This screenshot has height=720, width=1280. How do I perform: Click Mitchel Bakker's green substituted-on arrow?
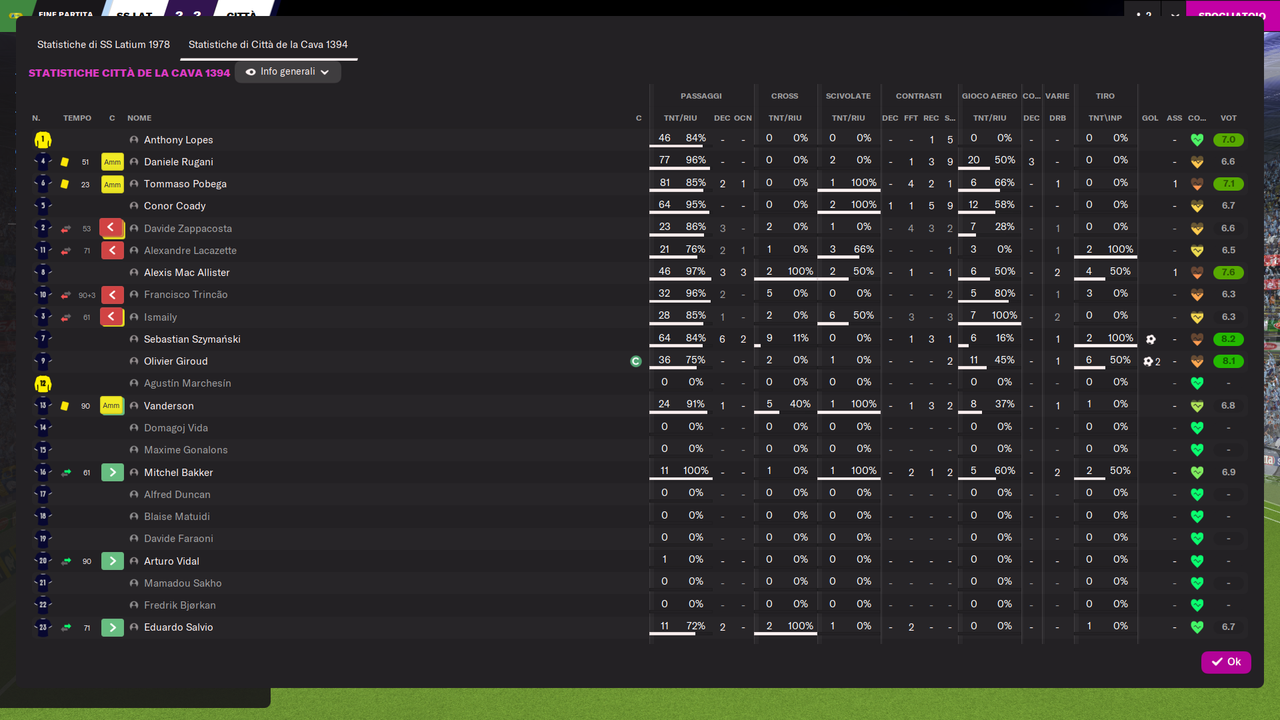pyautogui.click(x=112, y=472)
